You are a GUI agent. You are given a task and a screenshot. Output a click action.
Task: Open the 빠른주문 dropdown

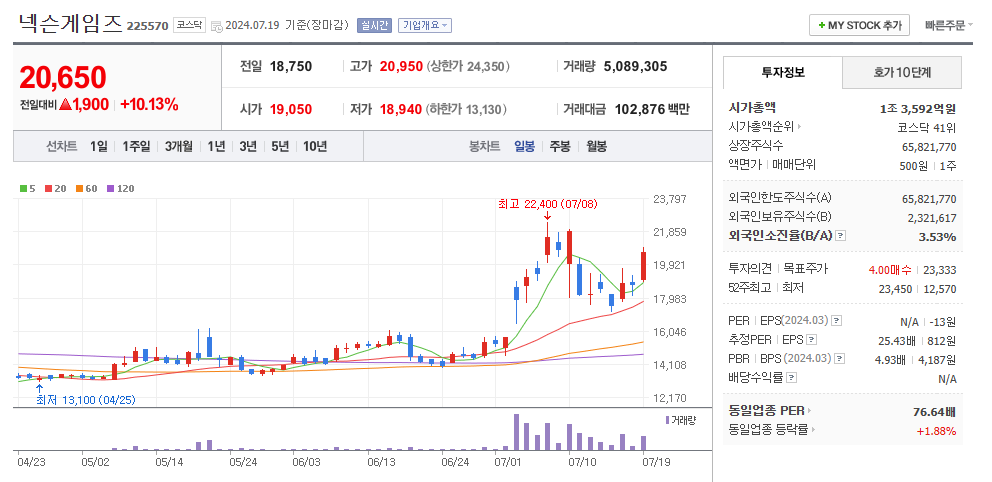click(x=948, y=25)
